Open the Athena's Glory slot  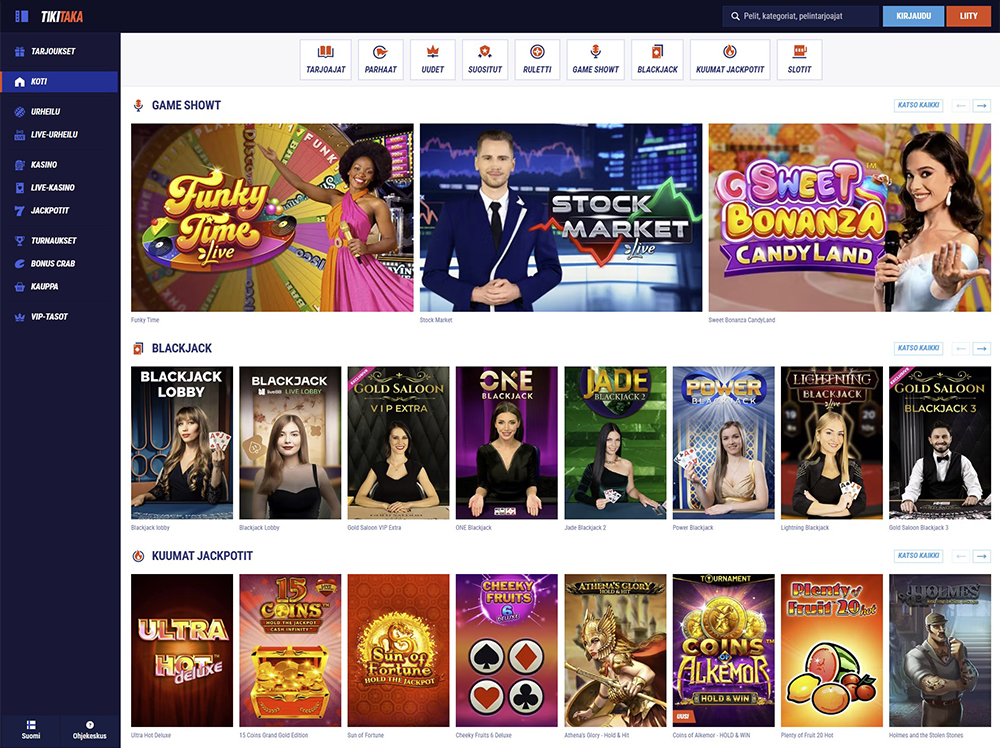[x=615, y=650]
